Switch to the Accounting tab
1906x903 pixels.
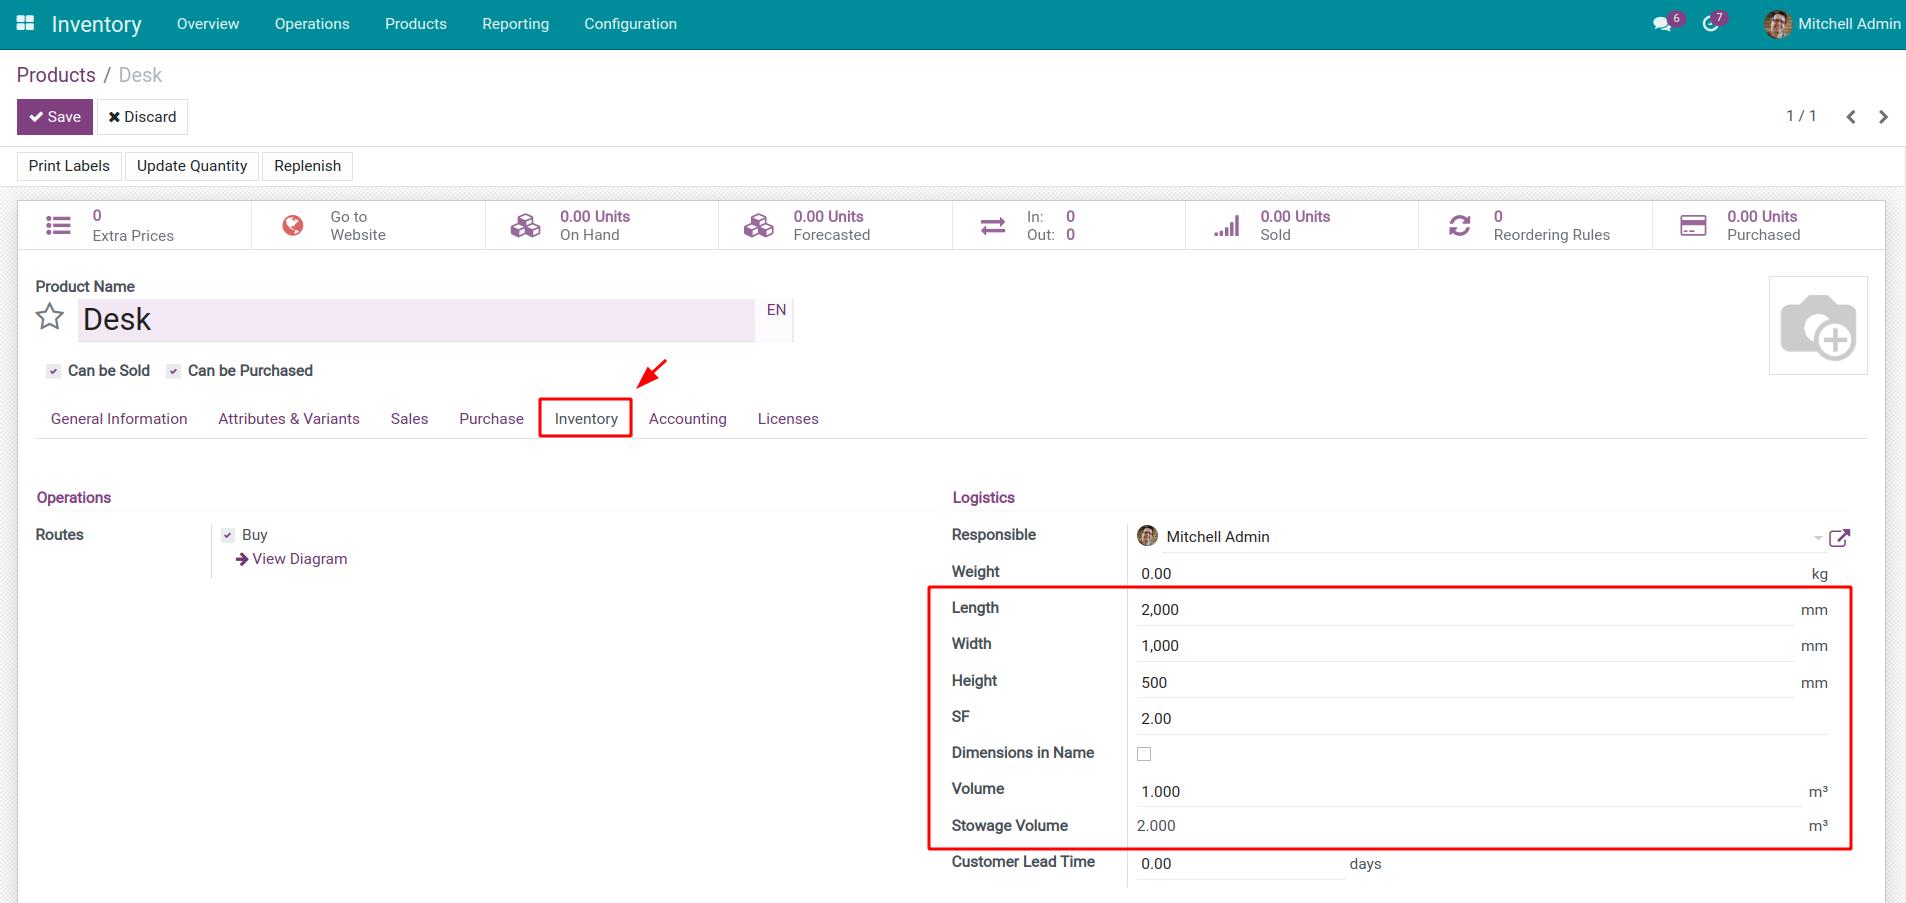(687, 418)
